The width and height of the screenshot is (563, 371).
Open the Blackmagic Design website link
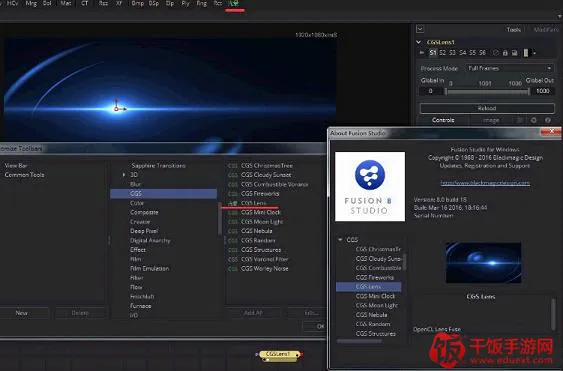point(485,183)
